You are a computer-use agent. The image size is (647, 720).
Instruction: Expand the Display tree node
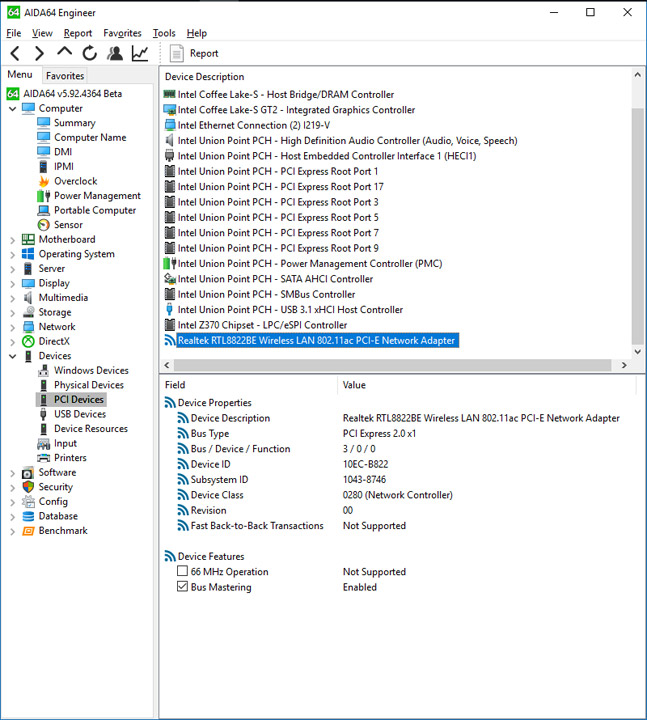click(12, 284)
